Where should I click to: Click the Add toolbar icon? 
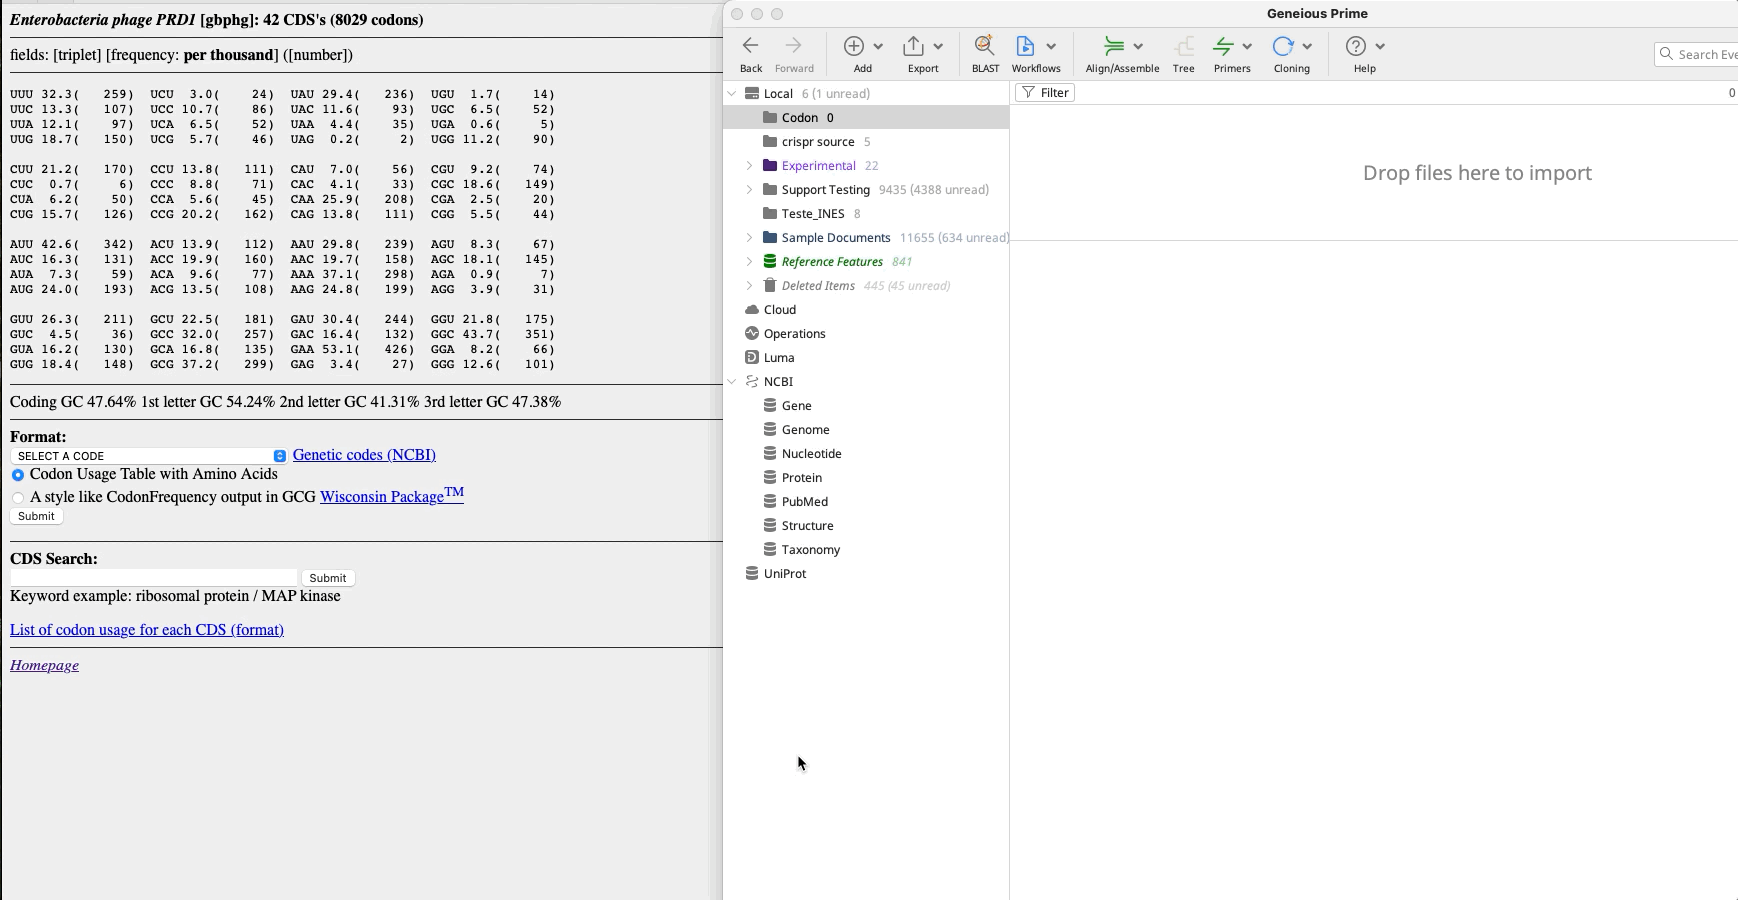tap(854, 46)
